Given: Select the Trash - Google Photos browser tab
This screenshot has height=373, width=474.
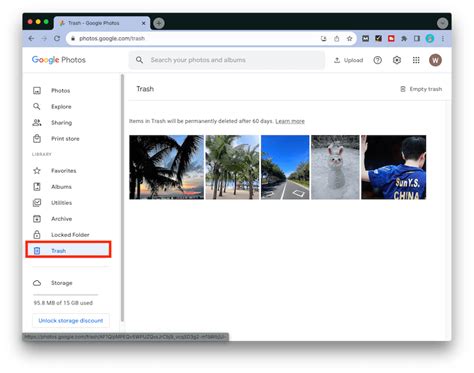Looking at the screenshot, I should point(102,23).
